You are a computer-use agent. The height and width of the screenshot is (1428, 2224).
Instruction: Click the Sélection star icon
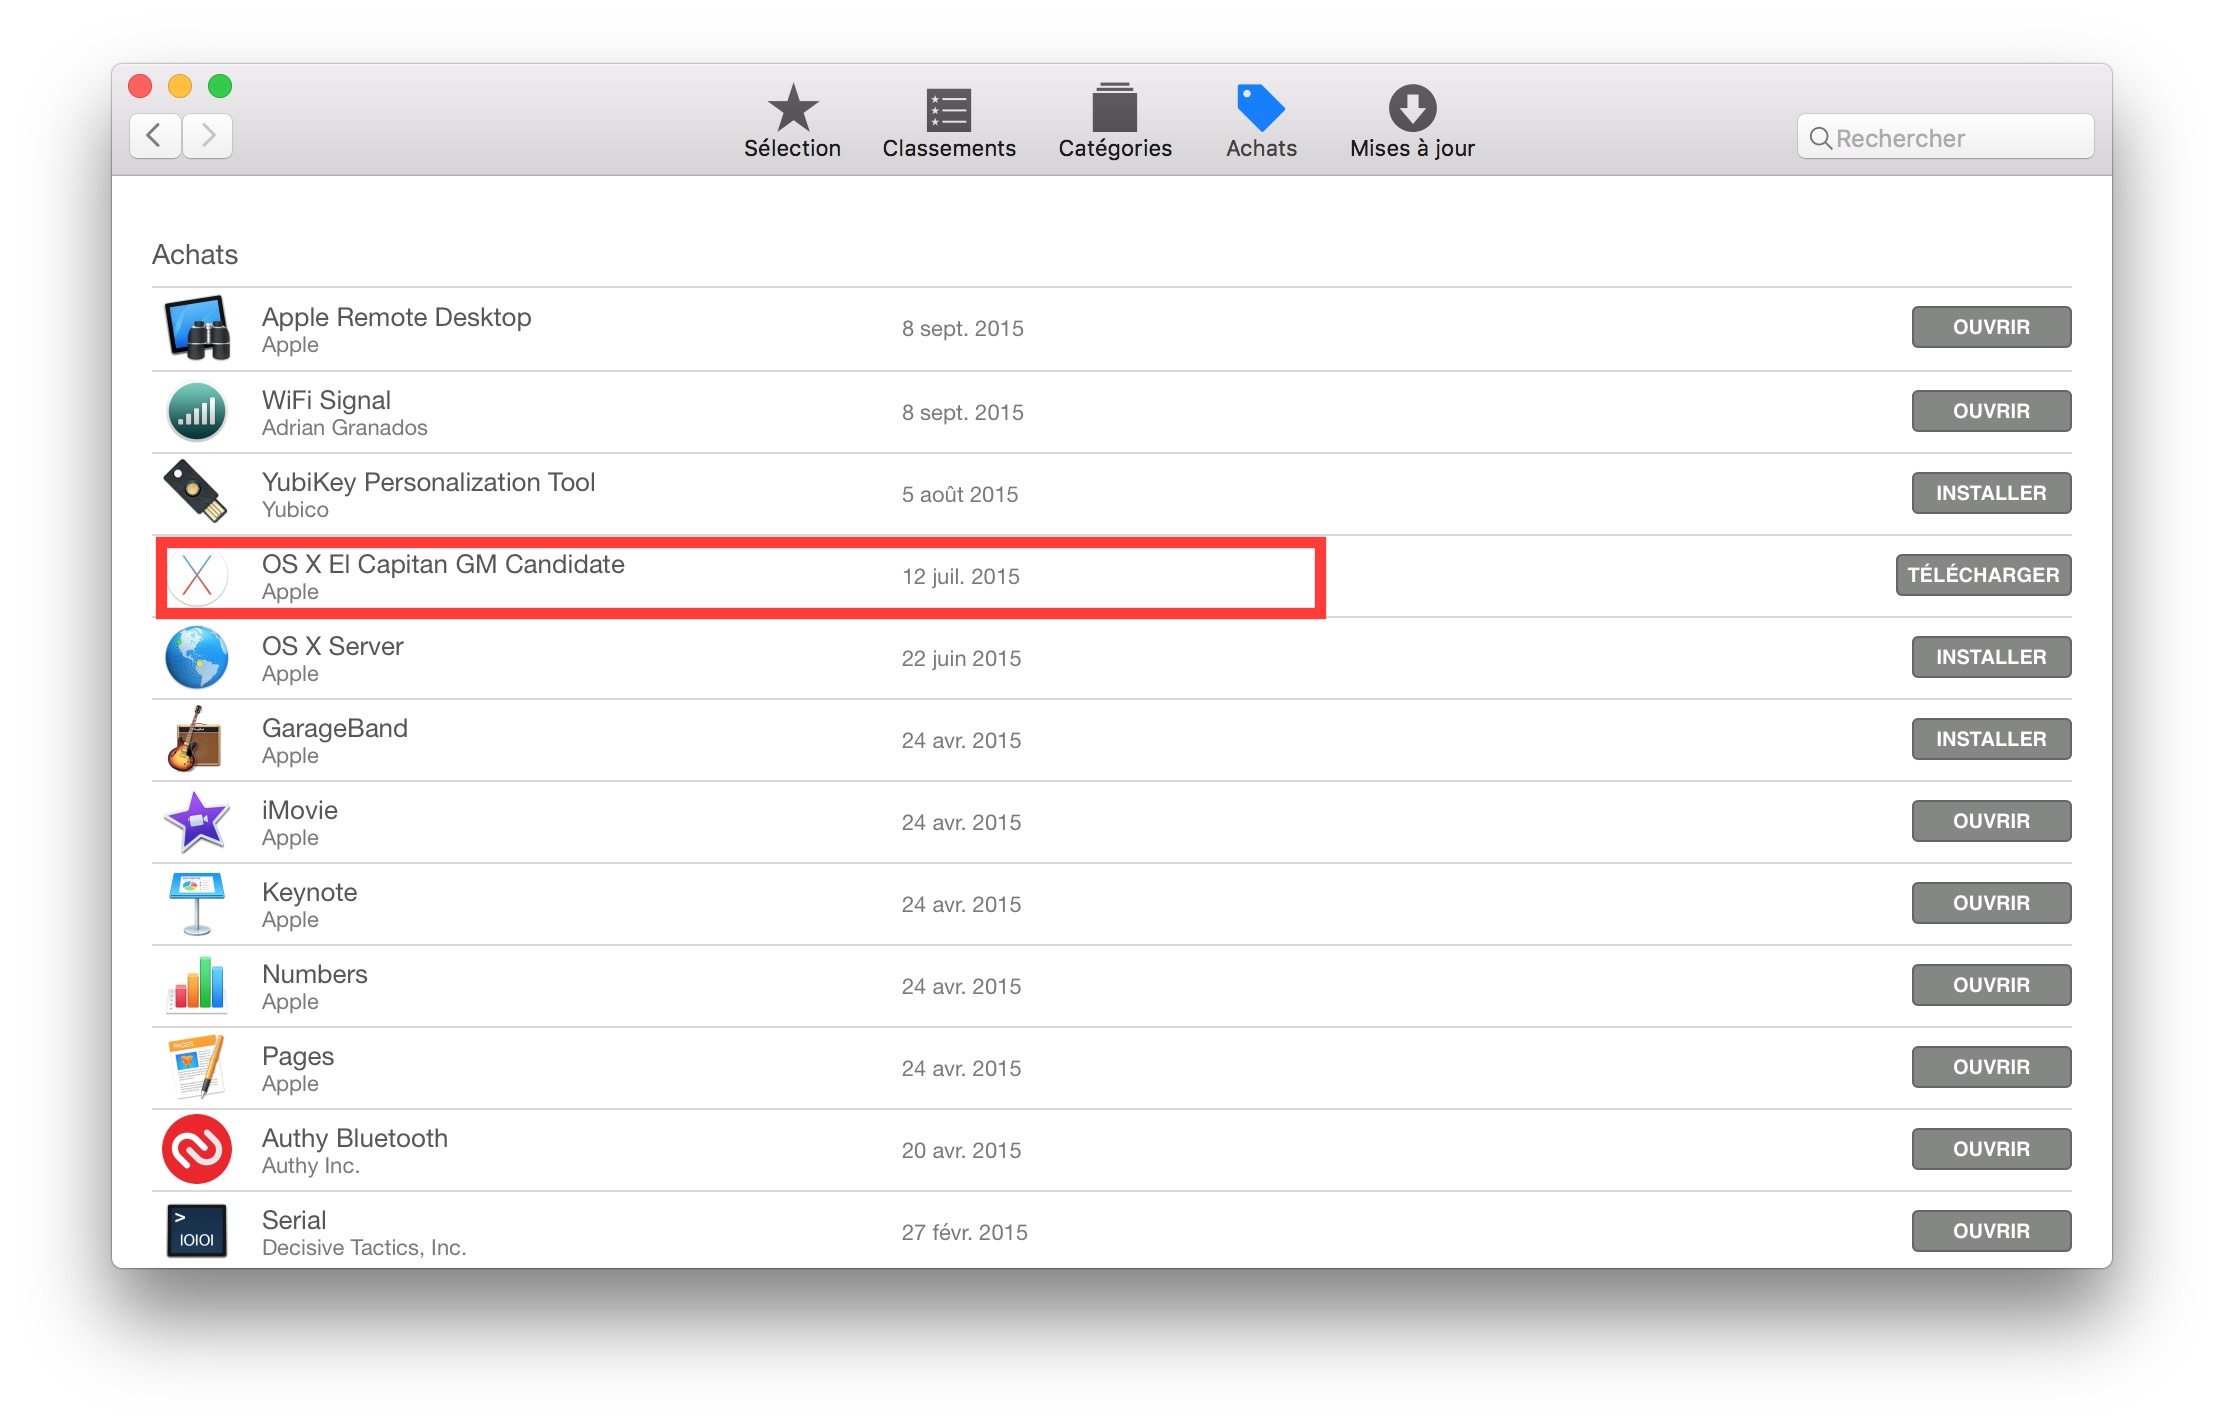[792, 108]
